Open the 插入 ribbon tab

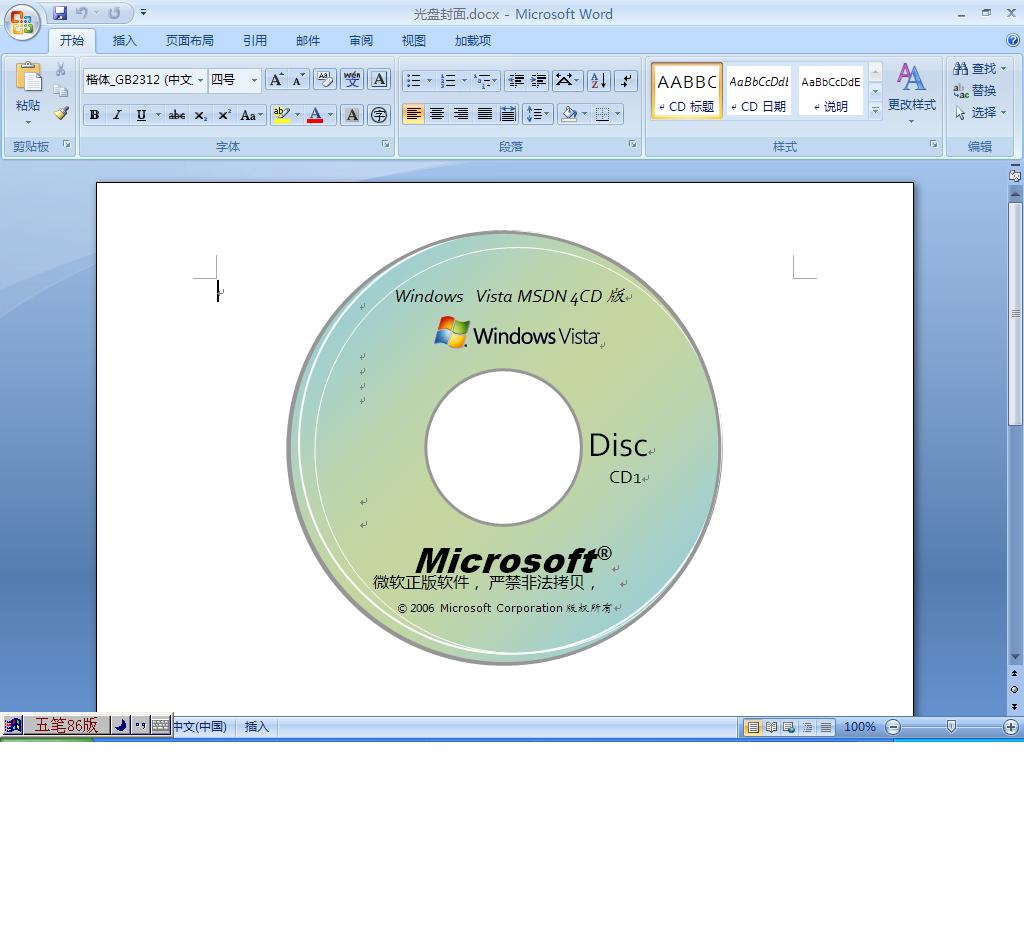pyautogui.click(x=124, y=40)
